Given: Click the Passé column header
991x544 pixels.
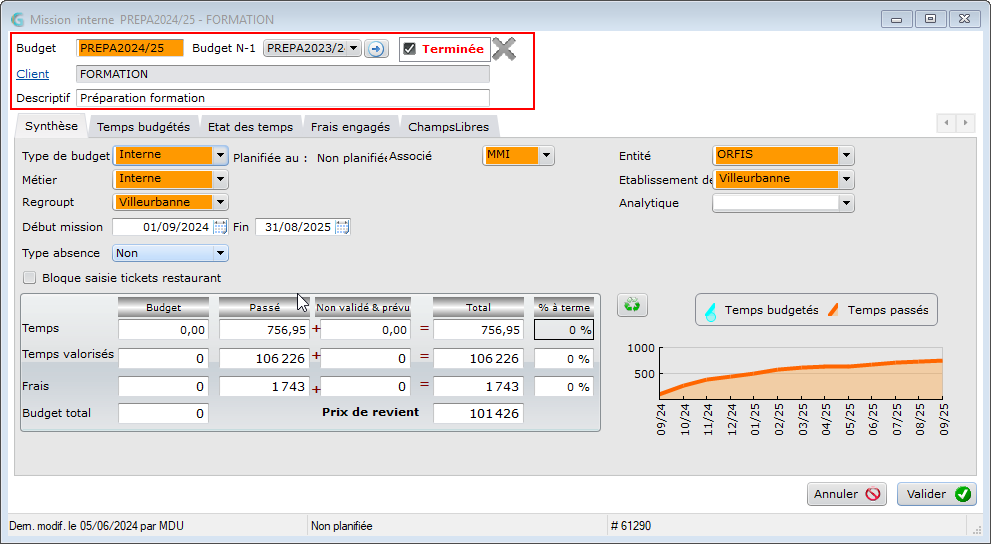Looking at the screenshot, I should point(264,308).
